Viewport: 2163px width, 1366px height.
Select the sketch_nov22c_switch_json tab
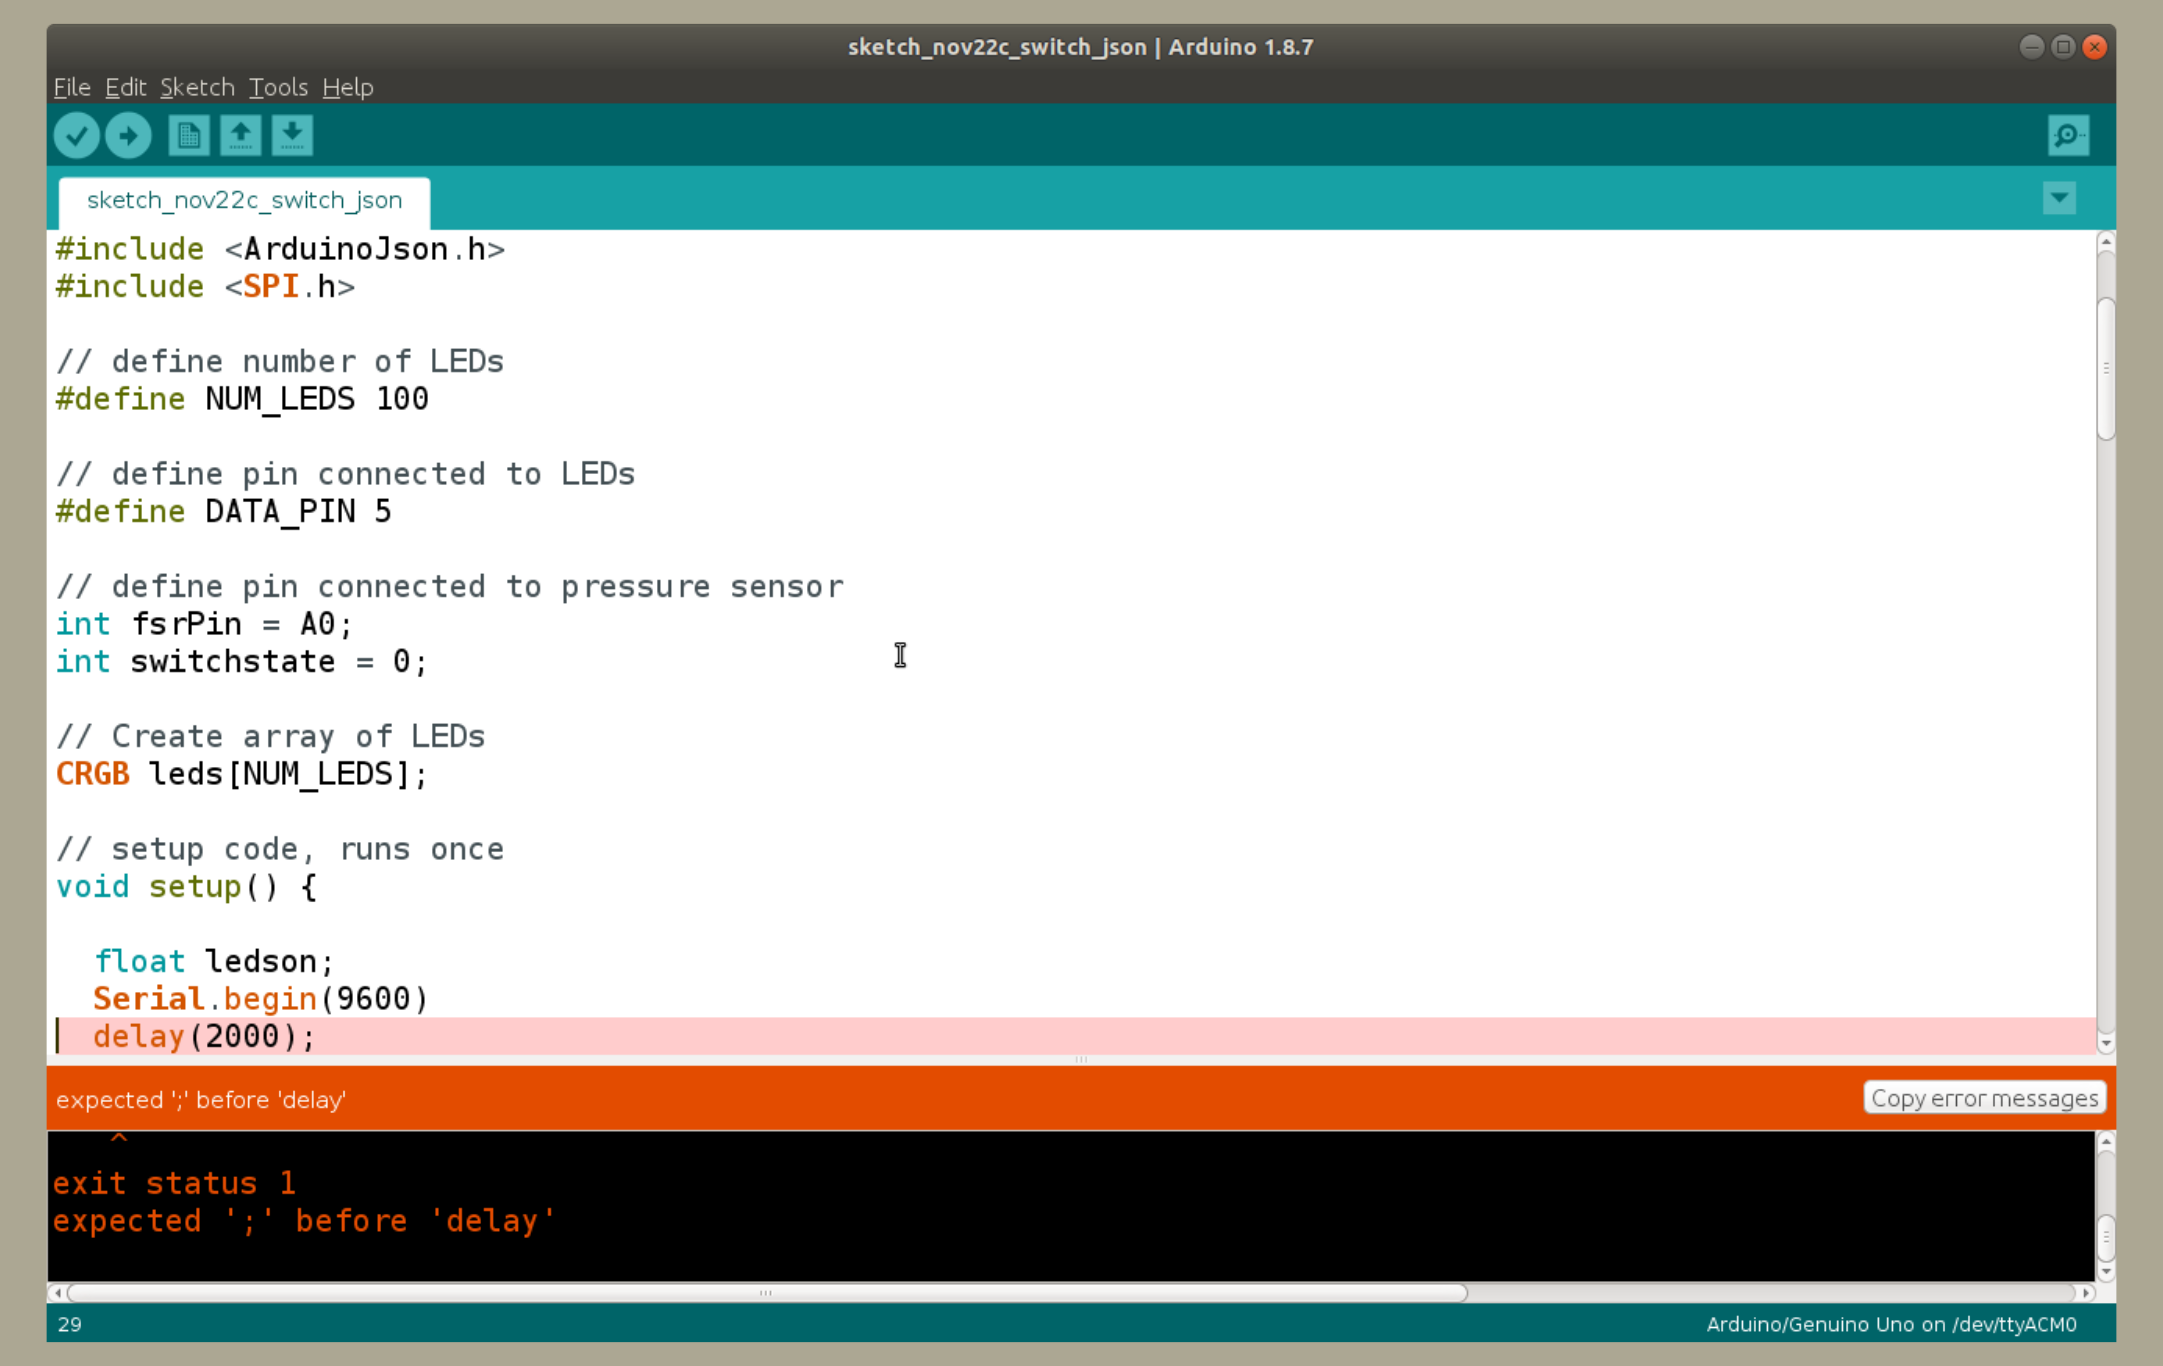click(244, 200)
